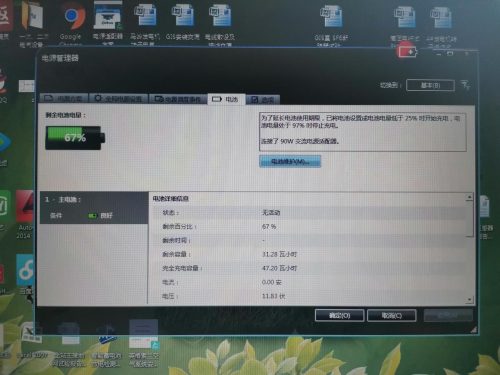Viewport: 500px width, 375px height.
Task: Switch to the 选项 tab
Action: click(263, 99)
